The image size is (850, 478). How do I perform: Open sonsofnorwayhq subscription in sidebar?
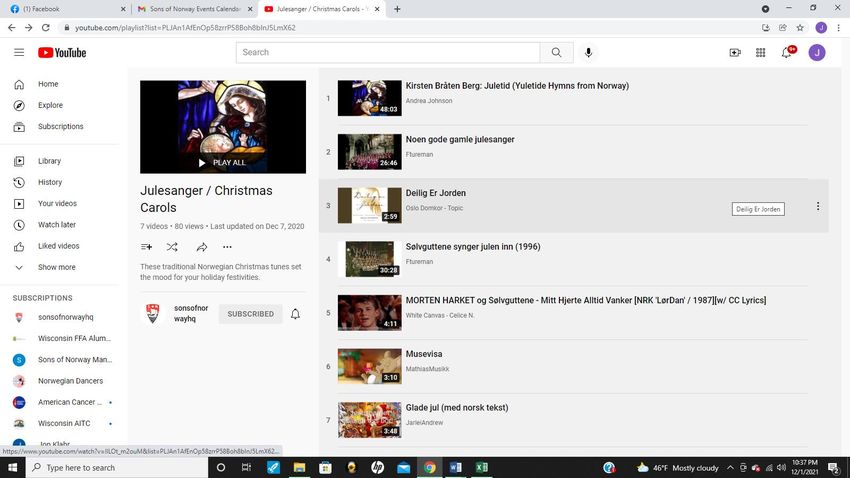pyautogui.click(x=60, y=317)
